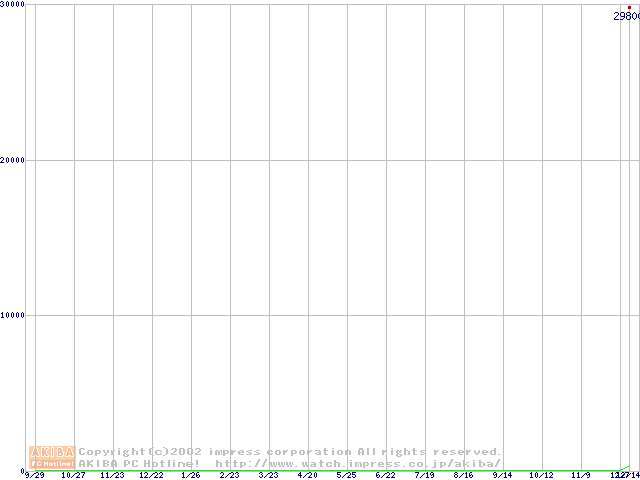Click the 10000 y-axis label
The width and height of the screenshot is (640, 480).
(13, 315)
